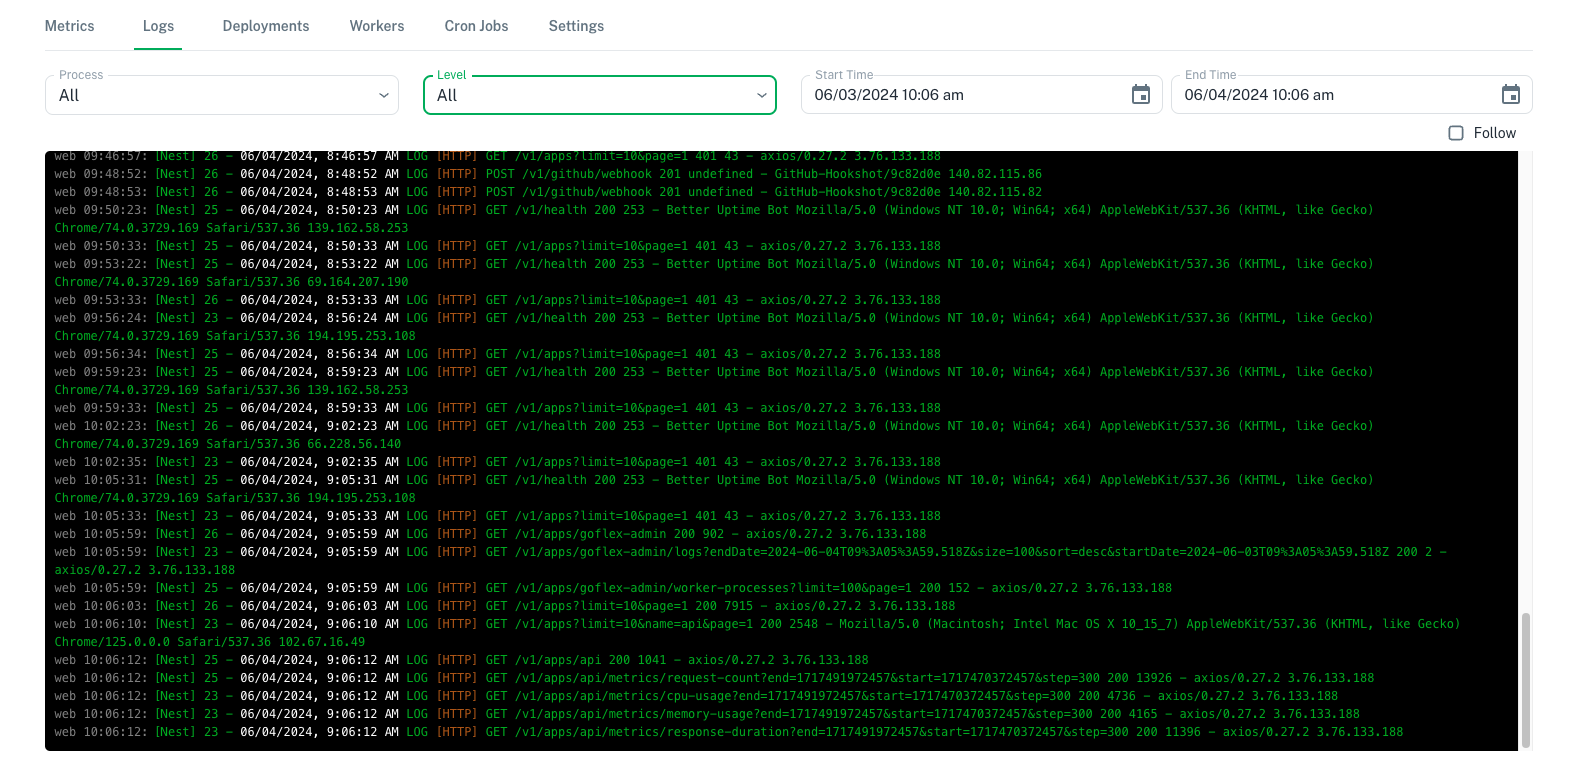Select the Logs tab
This screenshot has height=779, width=1573.
[x=158, y=26]
